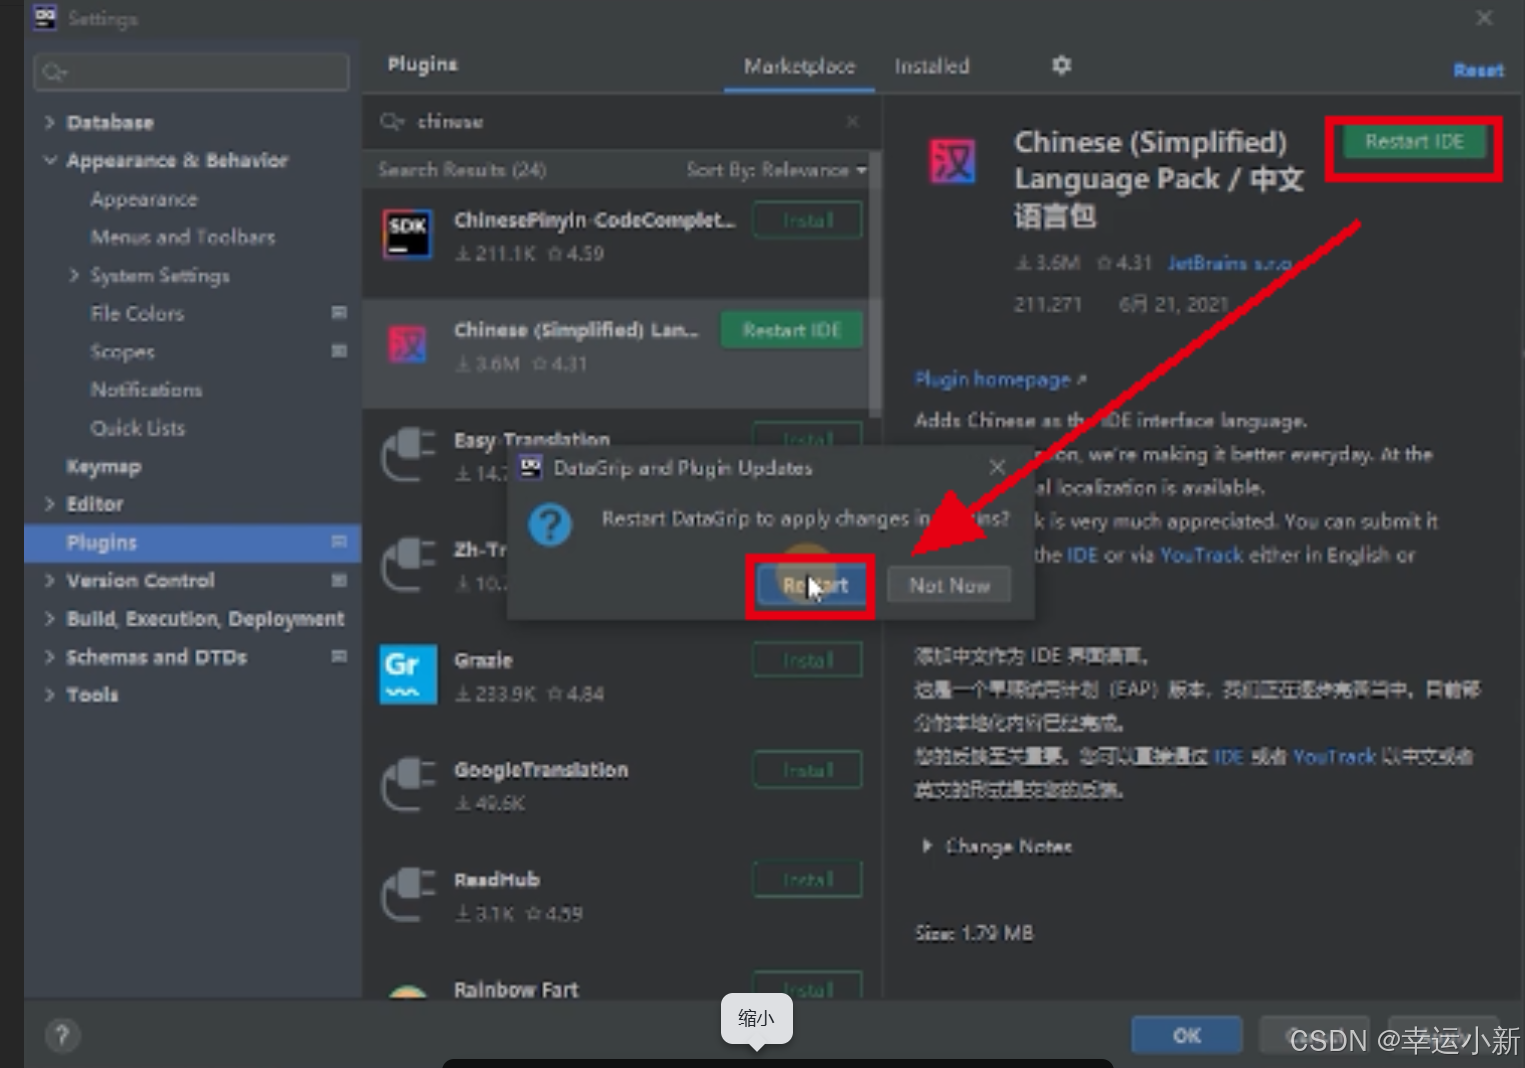Install the GoogleTranslation plugin
1525x1068 pixels.
point(808,770)
